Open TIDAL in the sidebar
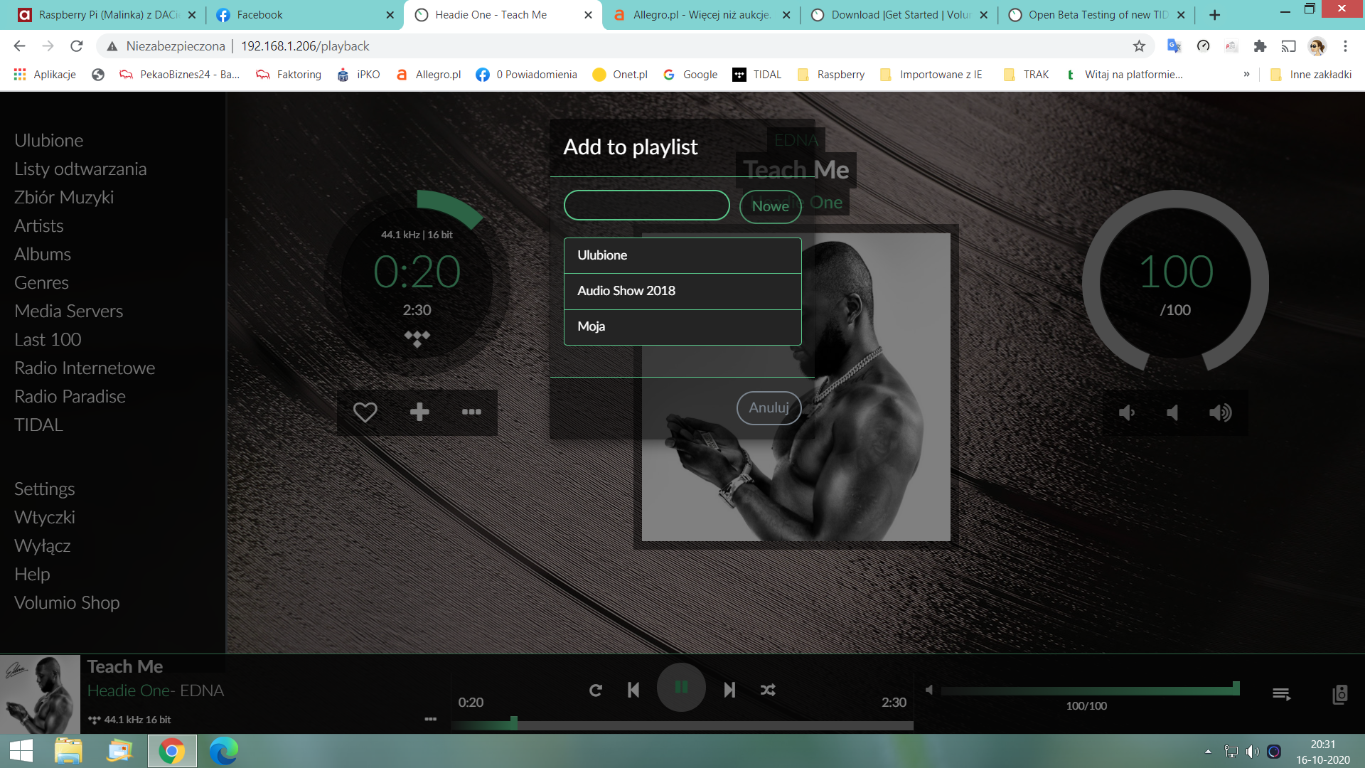The height and width of the screenshot is (768, 1365). coord(39,425)
